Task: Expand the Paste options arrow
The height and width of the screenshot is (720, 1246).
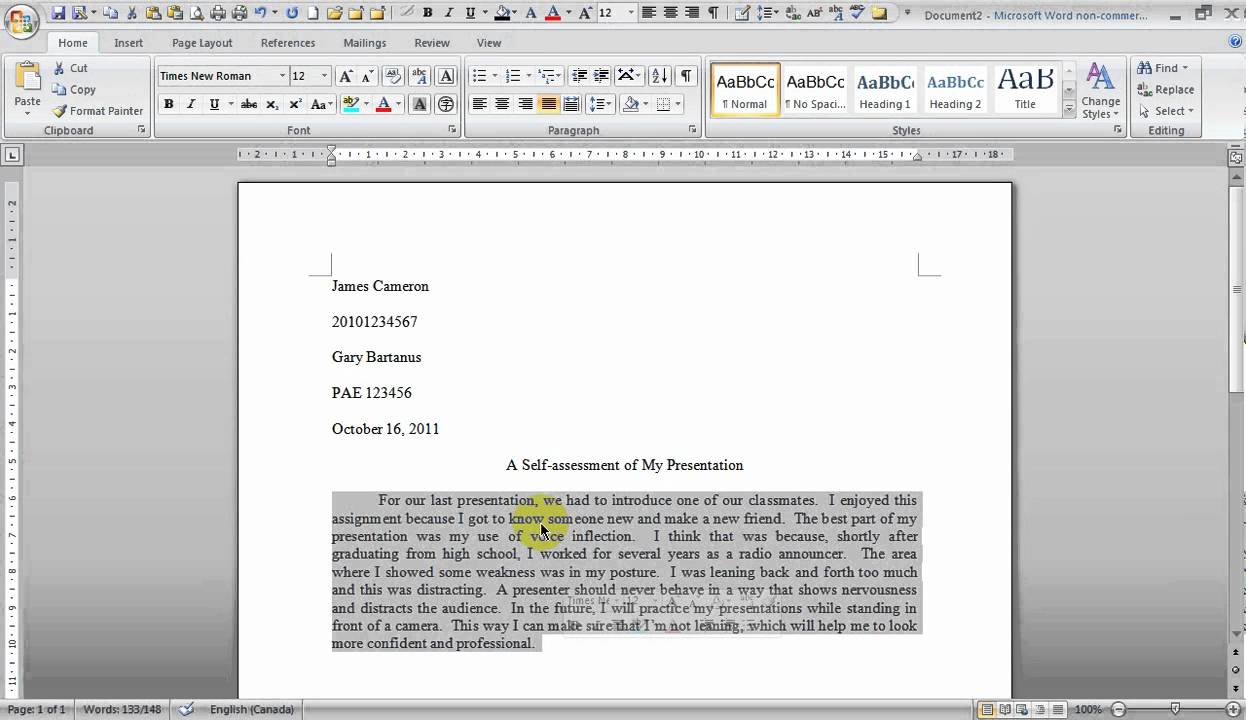Action: tap(28, 113)
